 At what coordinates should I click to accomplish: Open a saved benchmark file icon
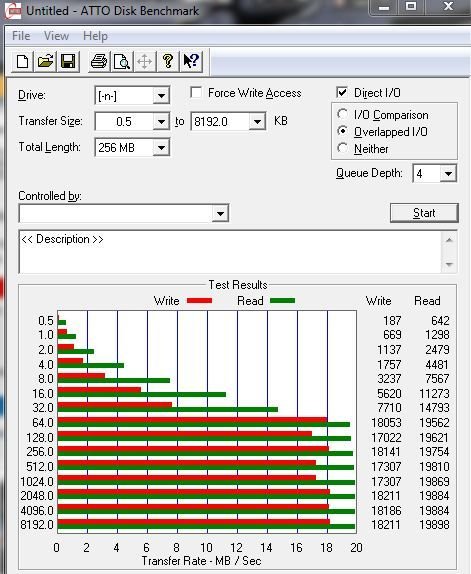click(45, 61)
